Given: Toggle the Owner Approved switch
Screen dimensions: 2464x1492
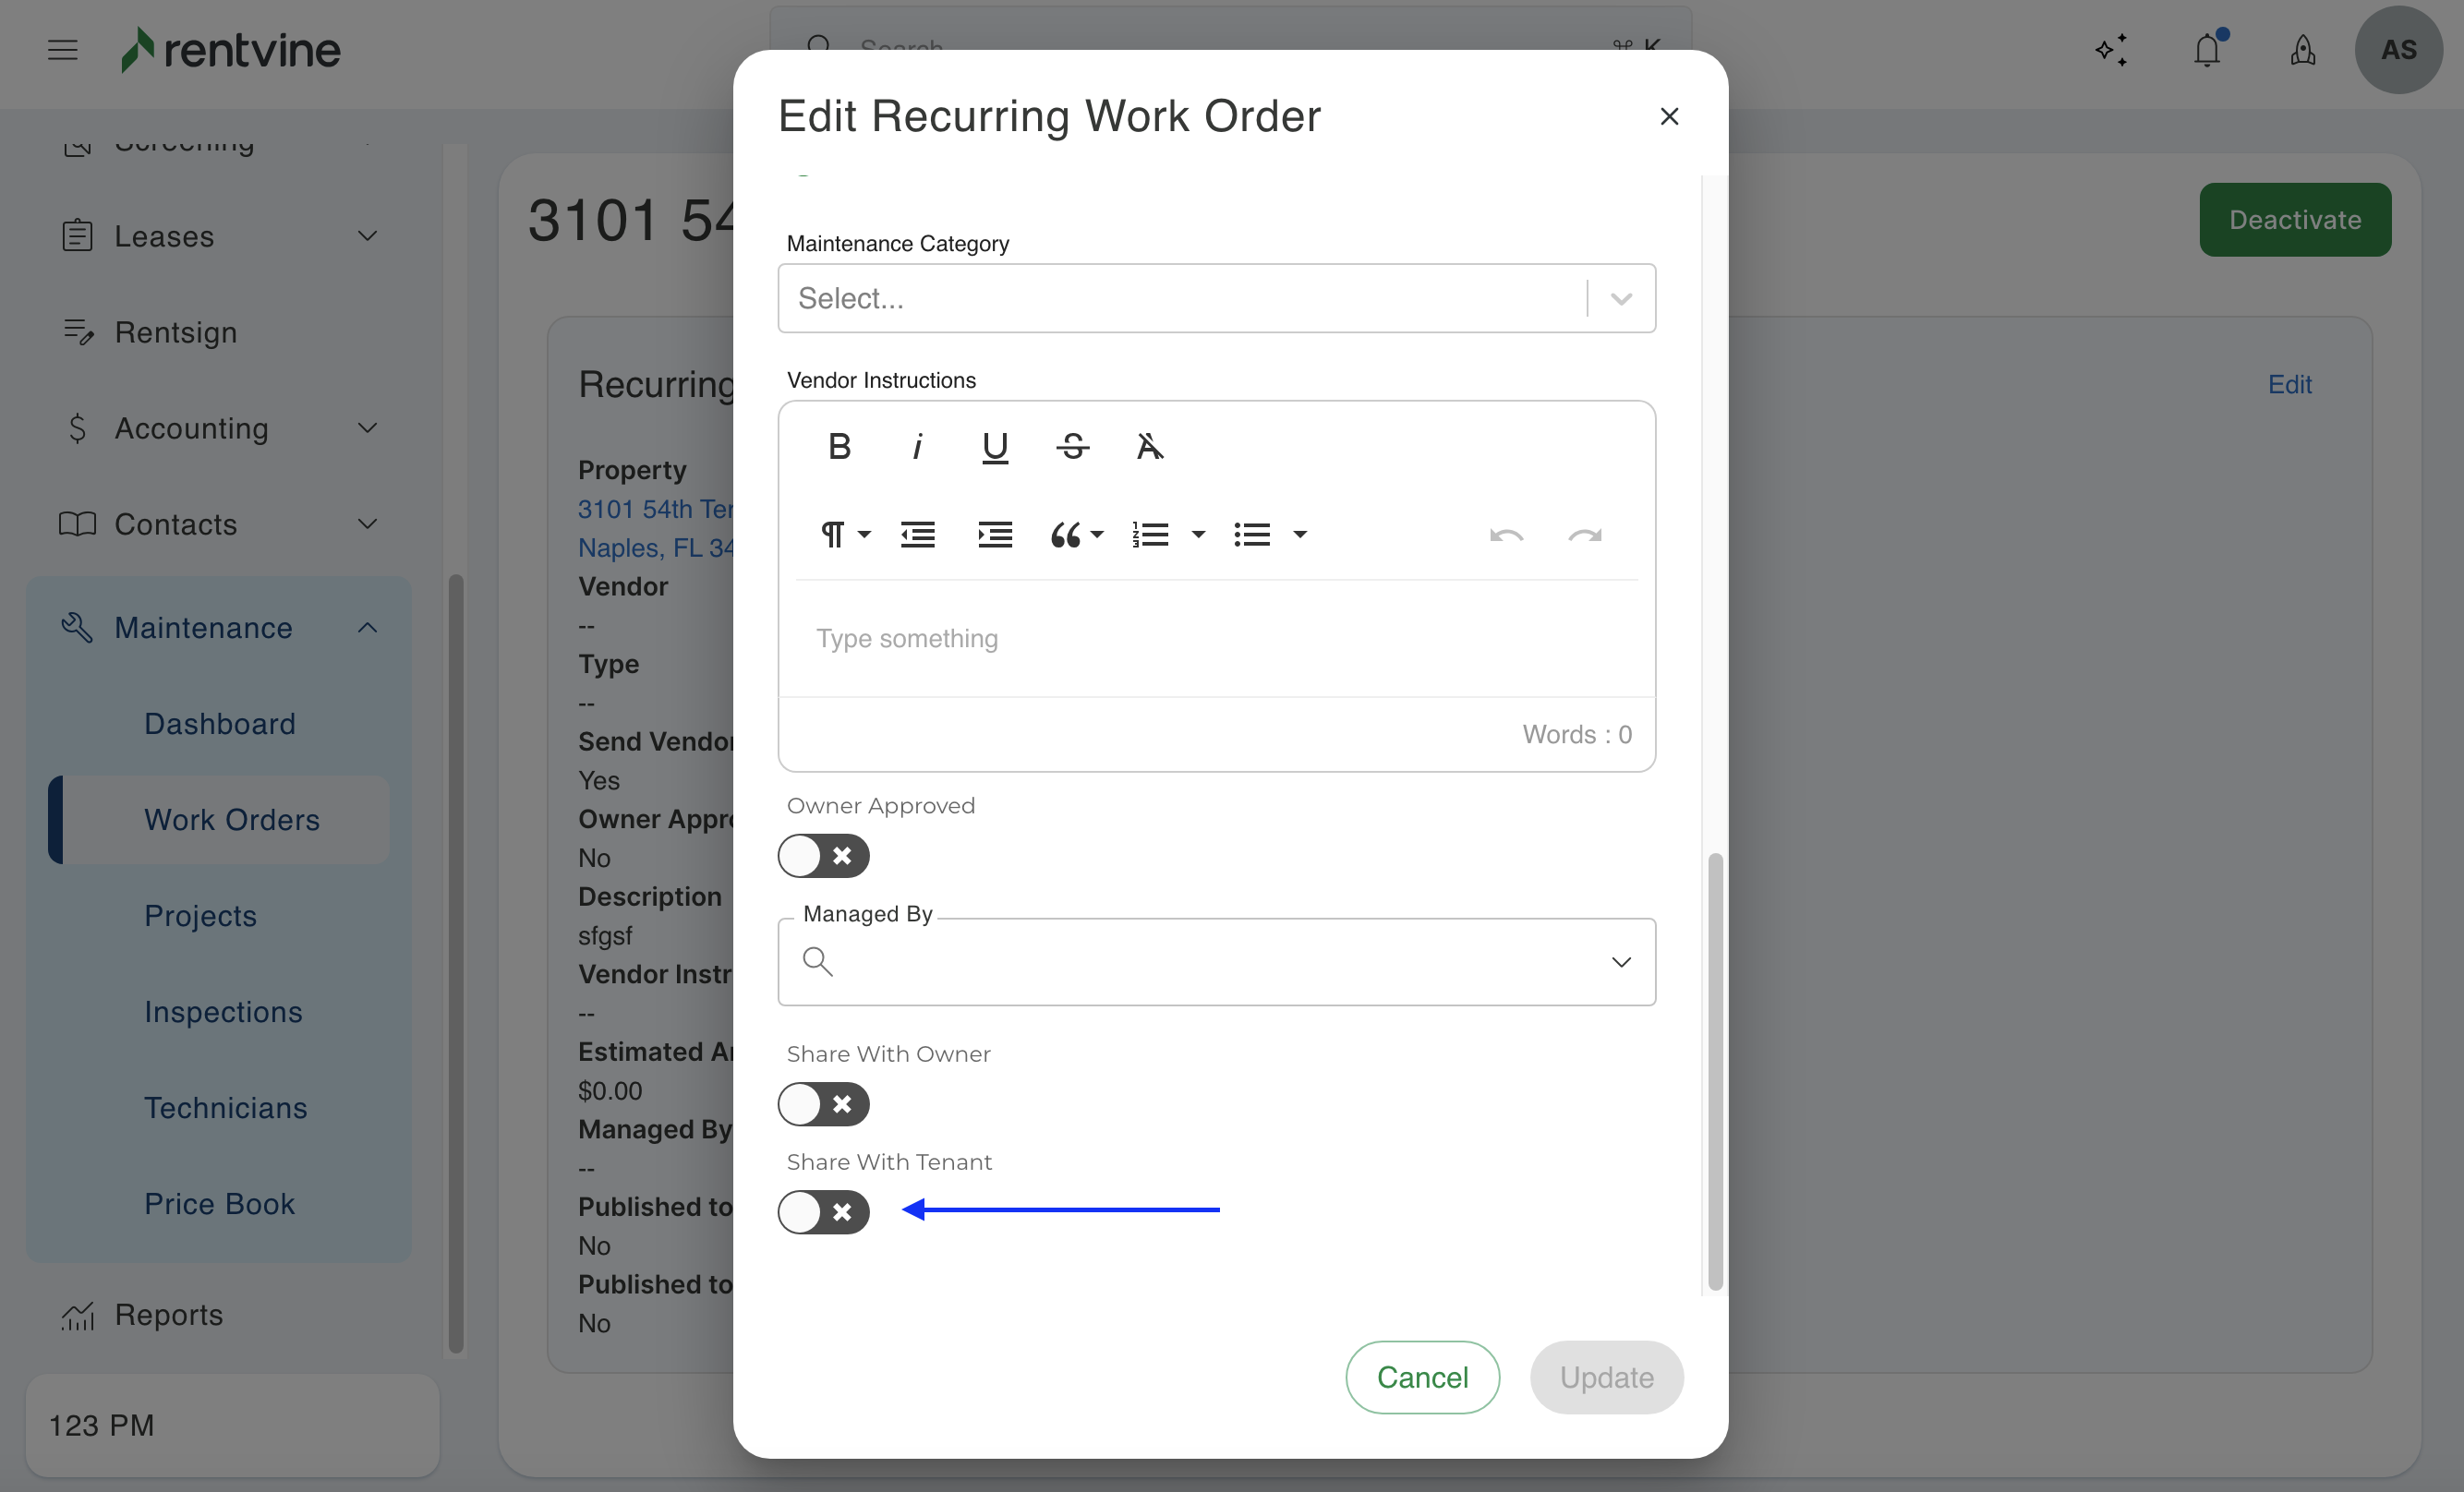Looking at the screenshot, I should pyautogui.click(x=823, y=856).
